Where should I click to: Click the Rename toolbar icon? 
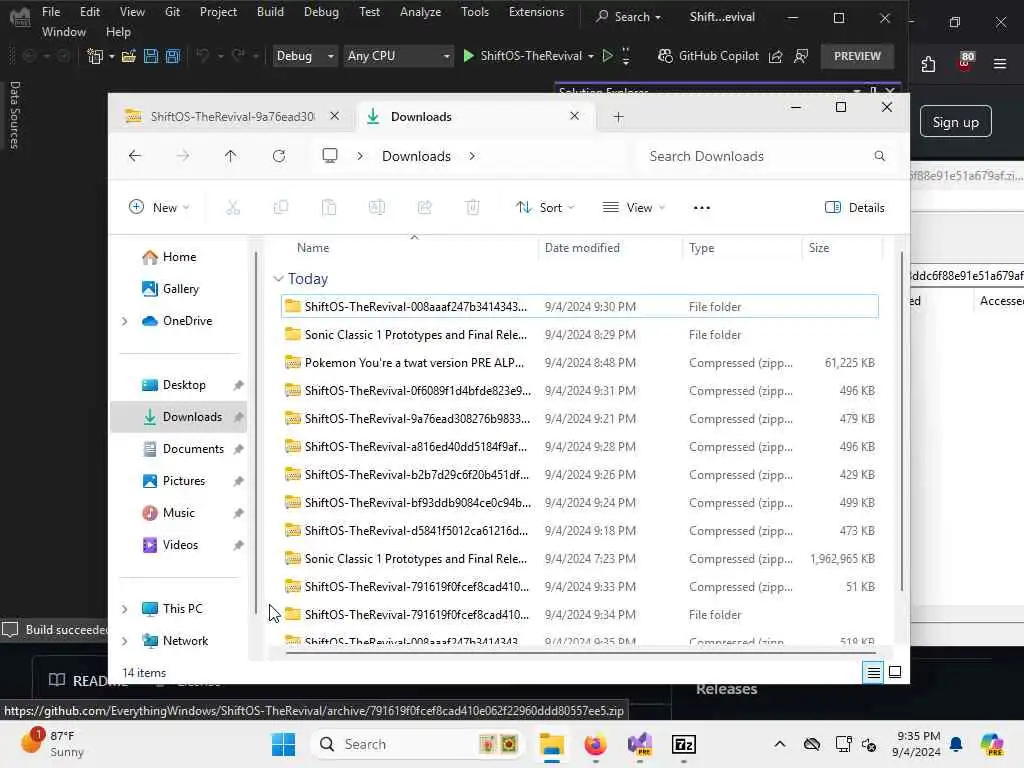pyautogui.click(x=377, y=208)
